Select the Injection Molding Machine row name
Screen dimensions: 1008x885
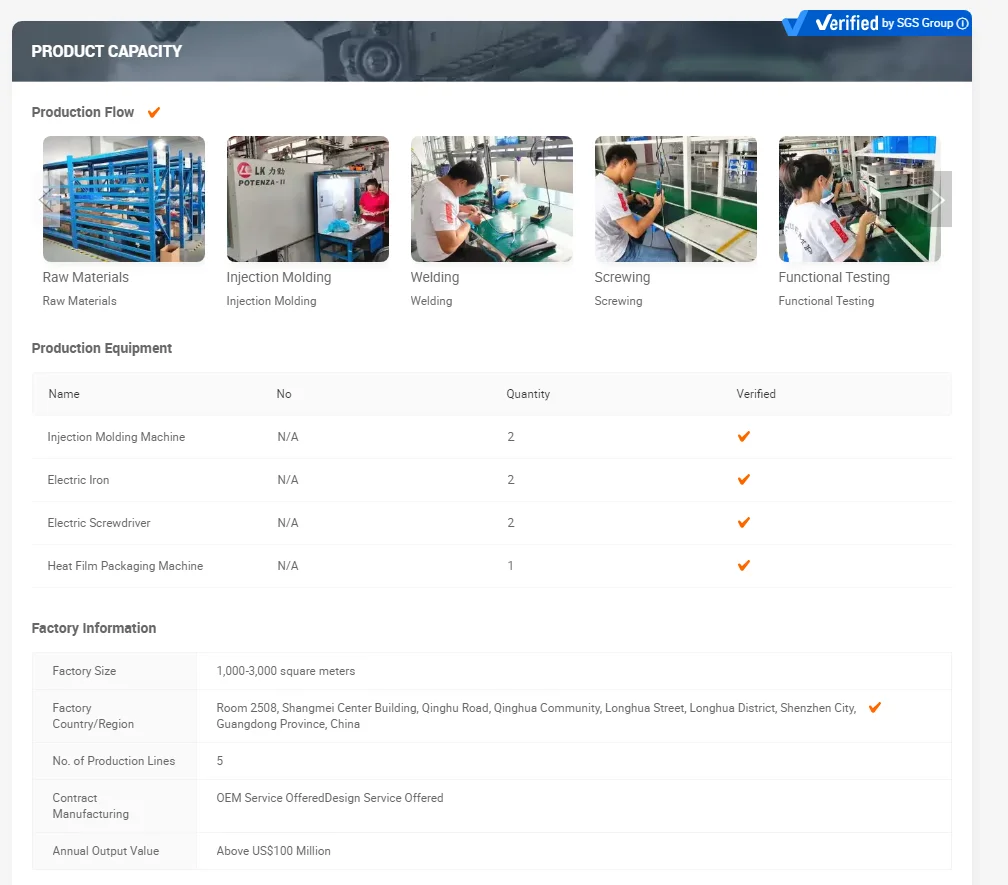click(116, 437)
